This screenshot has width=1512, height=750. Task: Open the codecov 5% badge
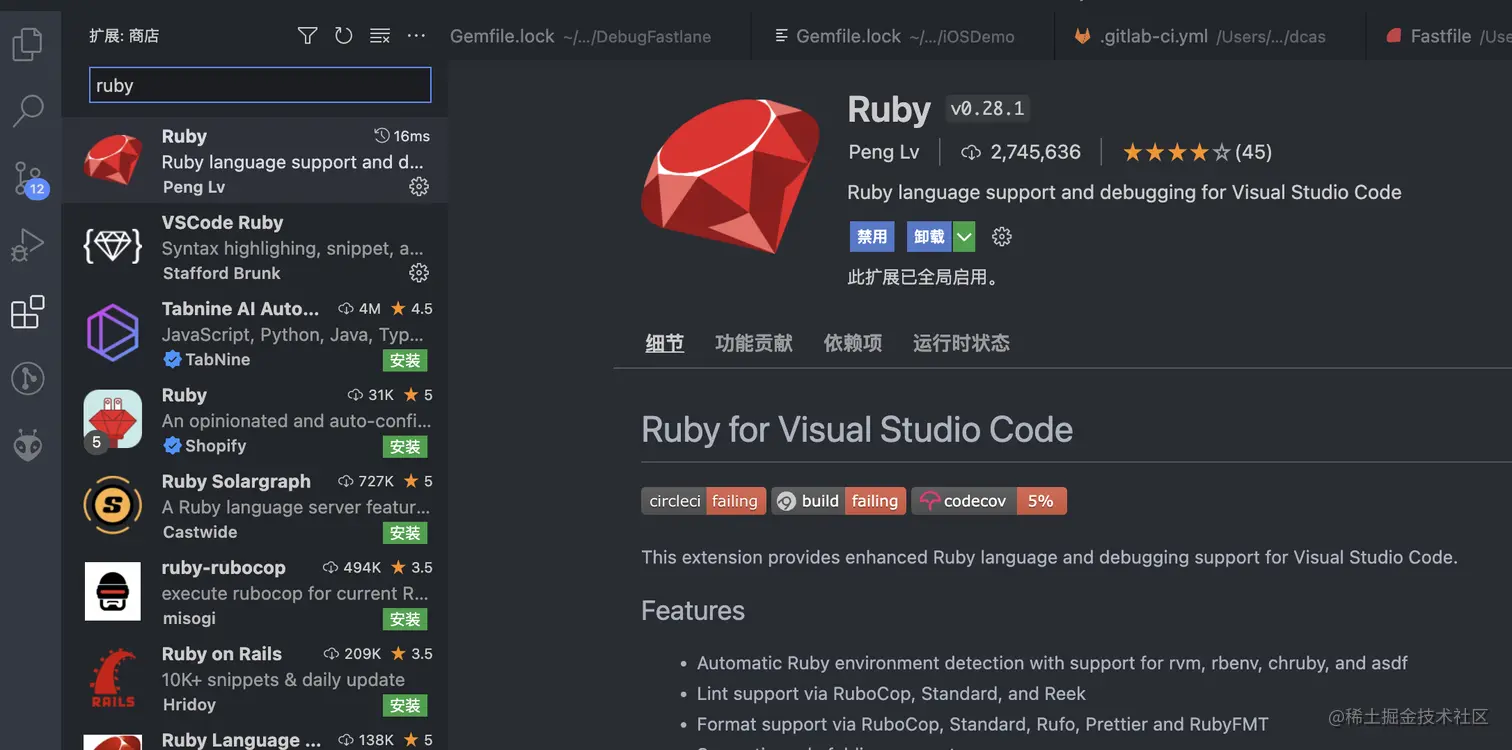pos(989,501)
